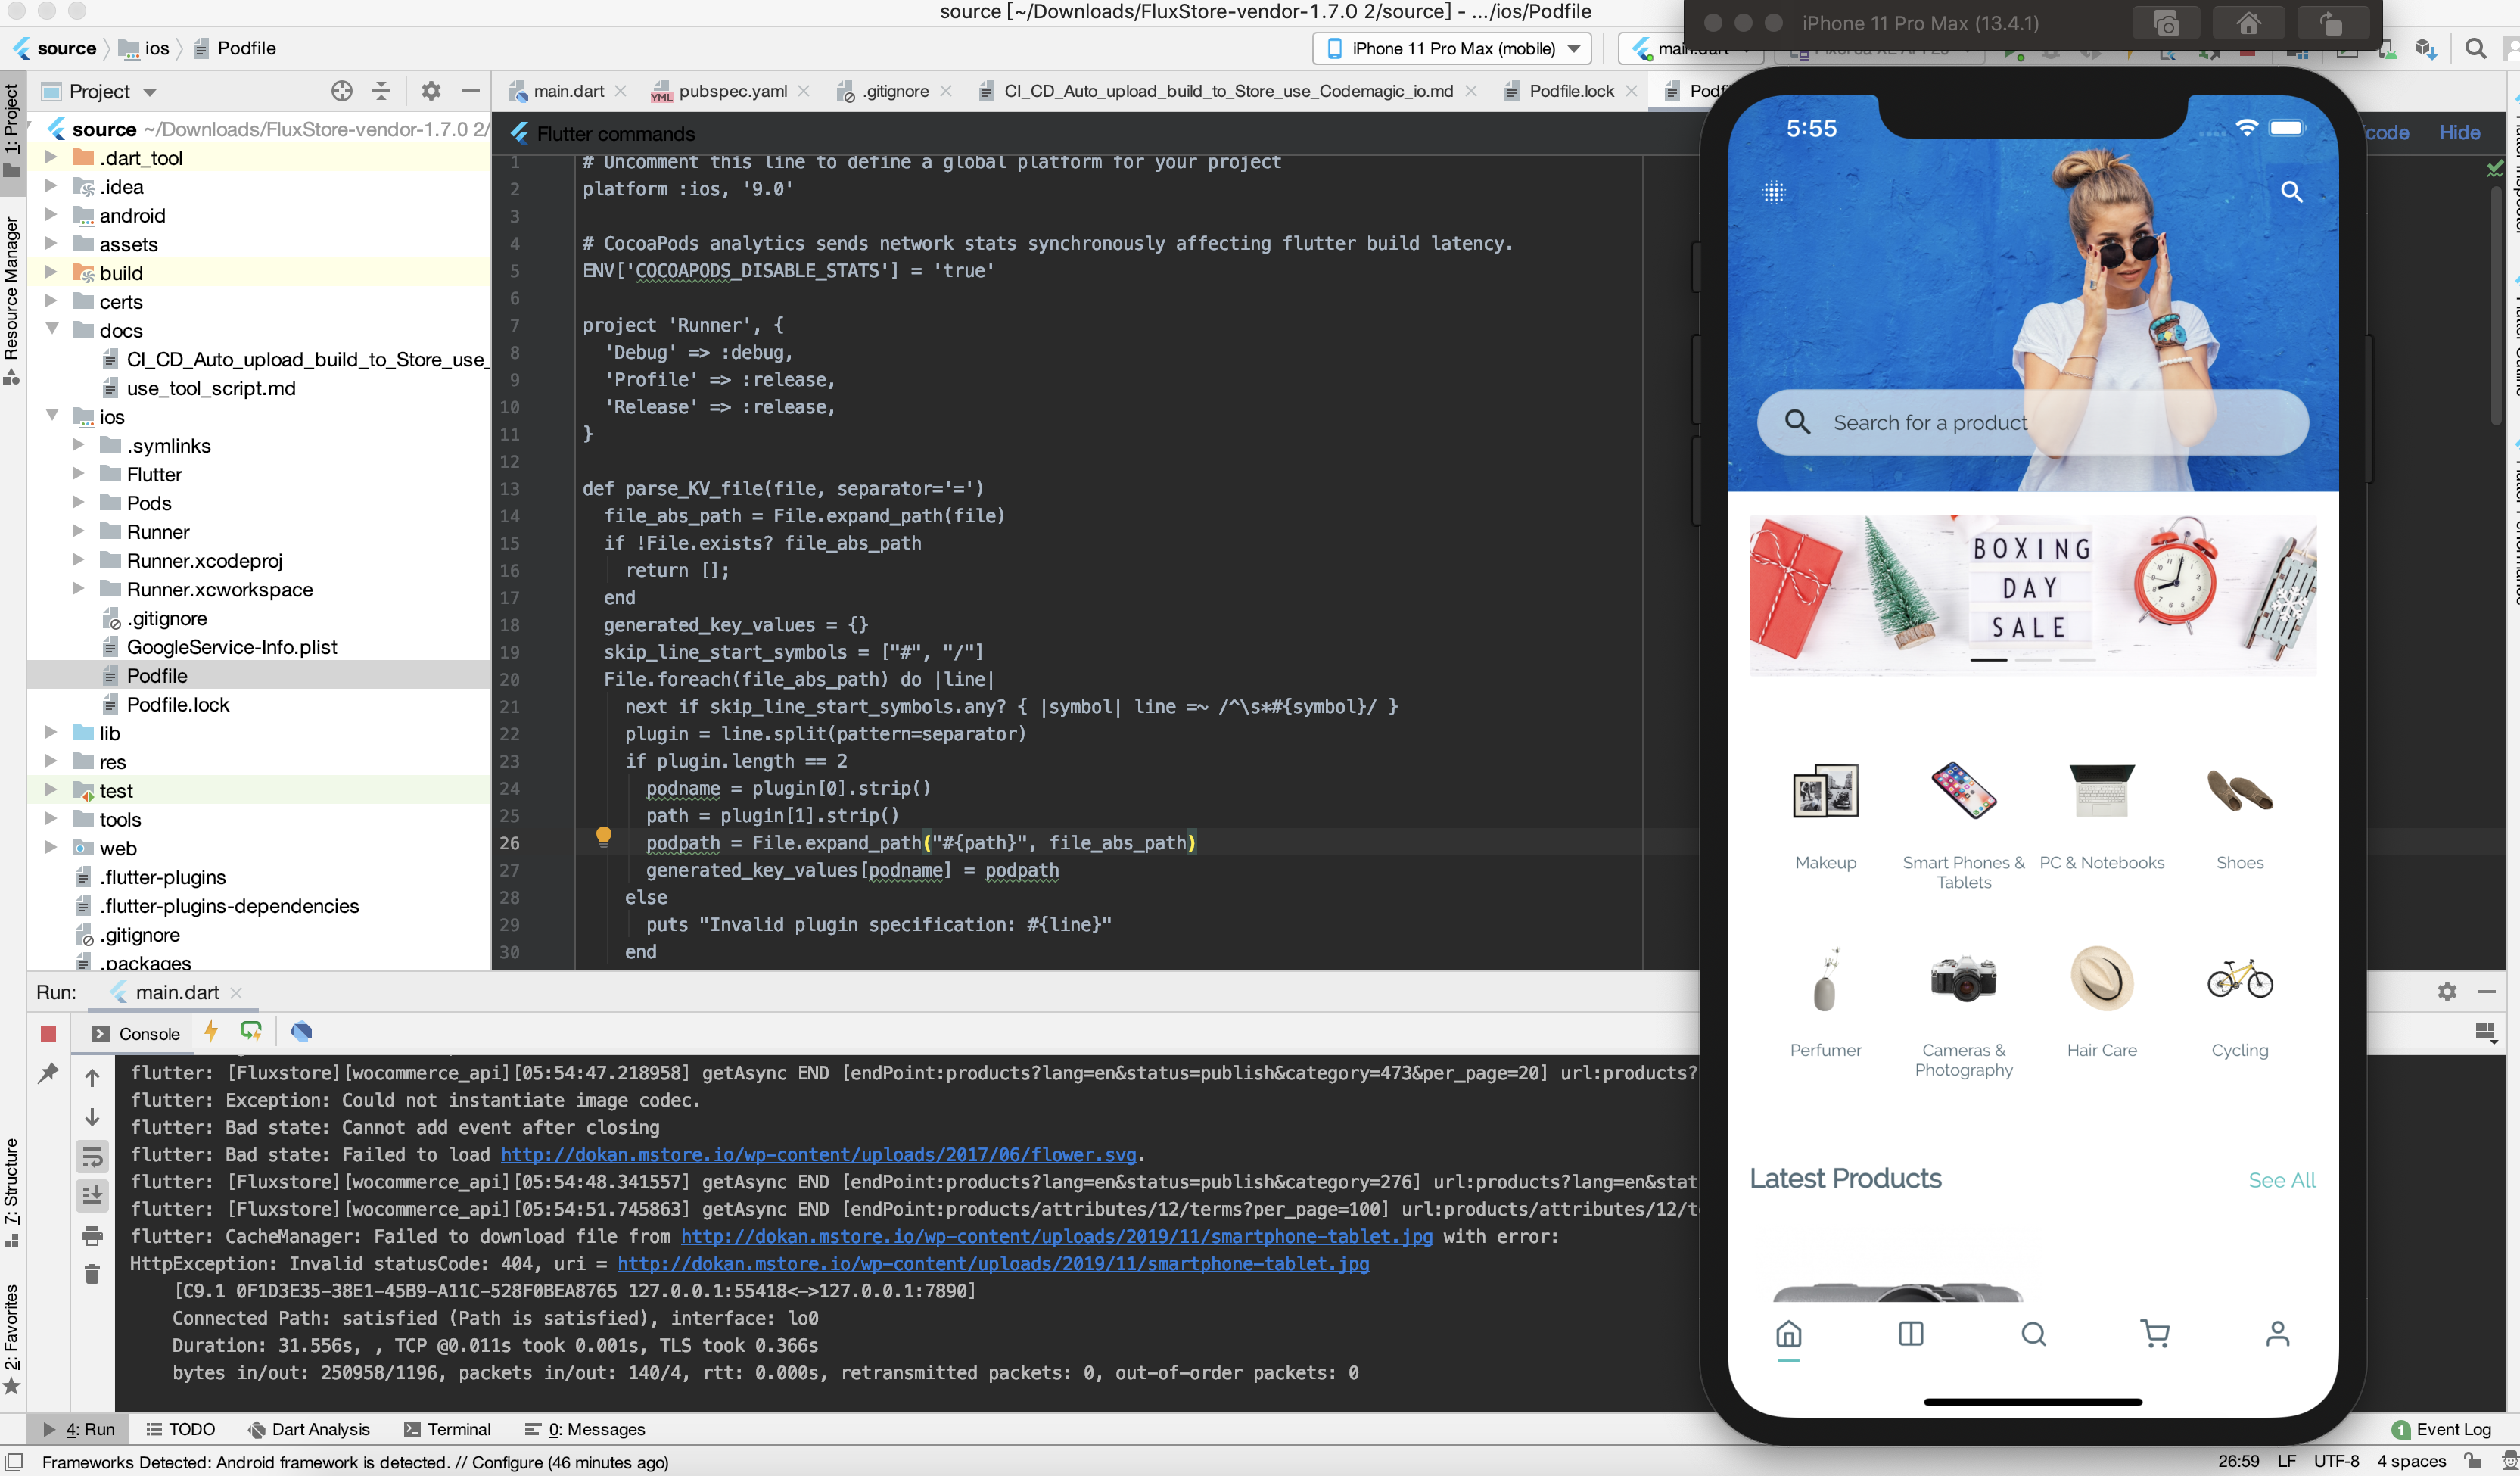
Task: Tap the search magnifier atop the simulator app
Action: point(2292,192)
